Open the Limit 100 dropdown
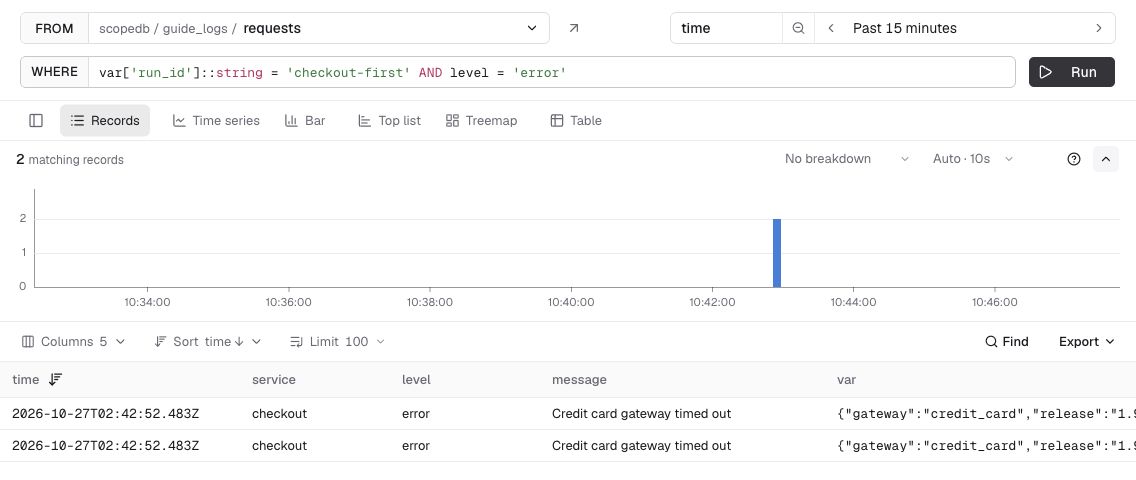 coord(337,342)
